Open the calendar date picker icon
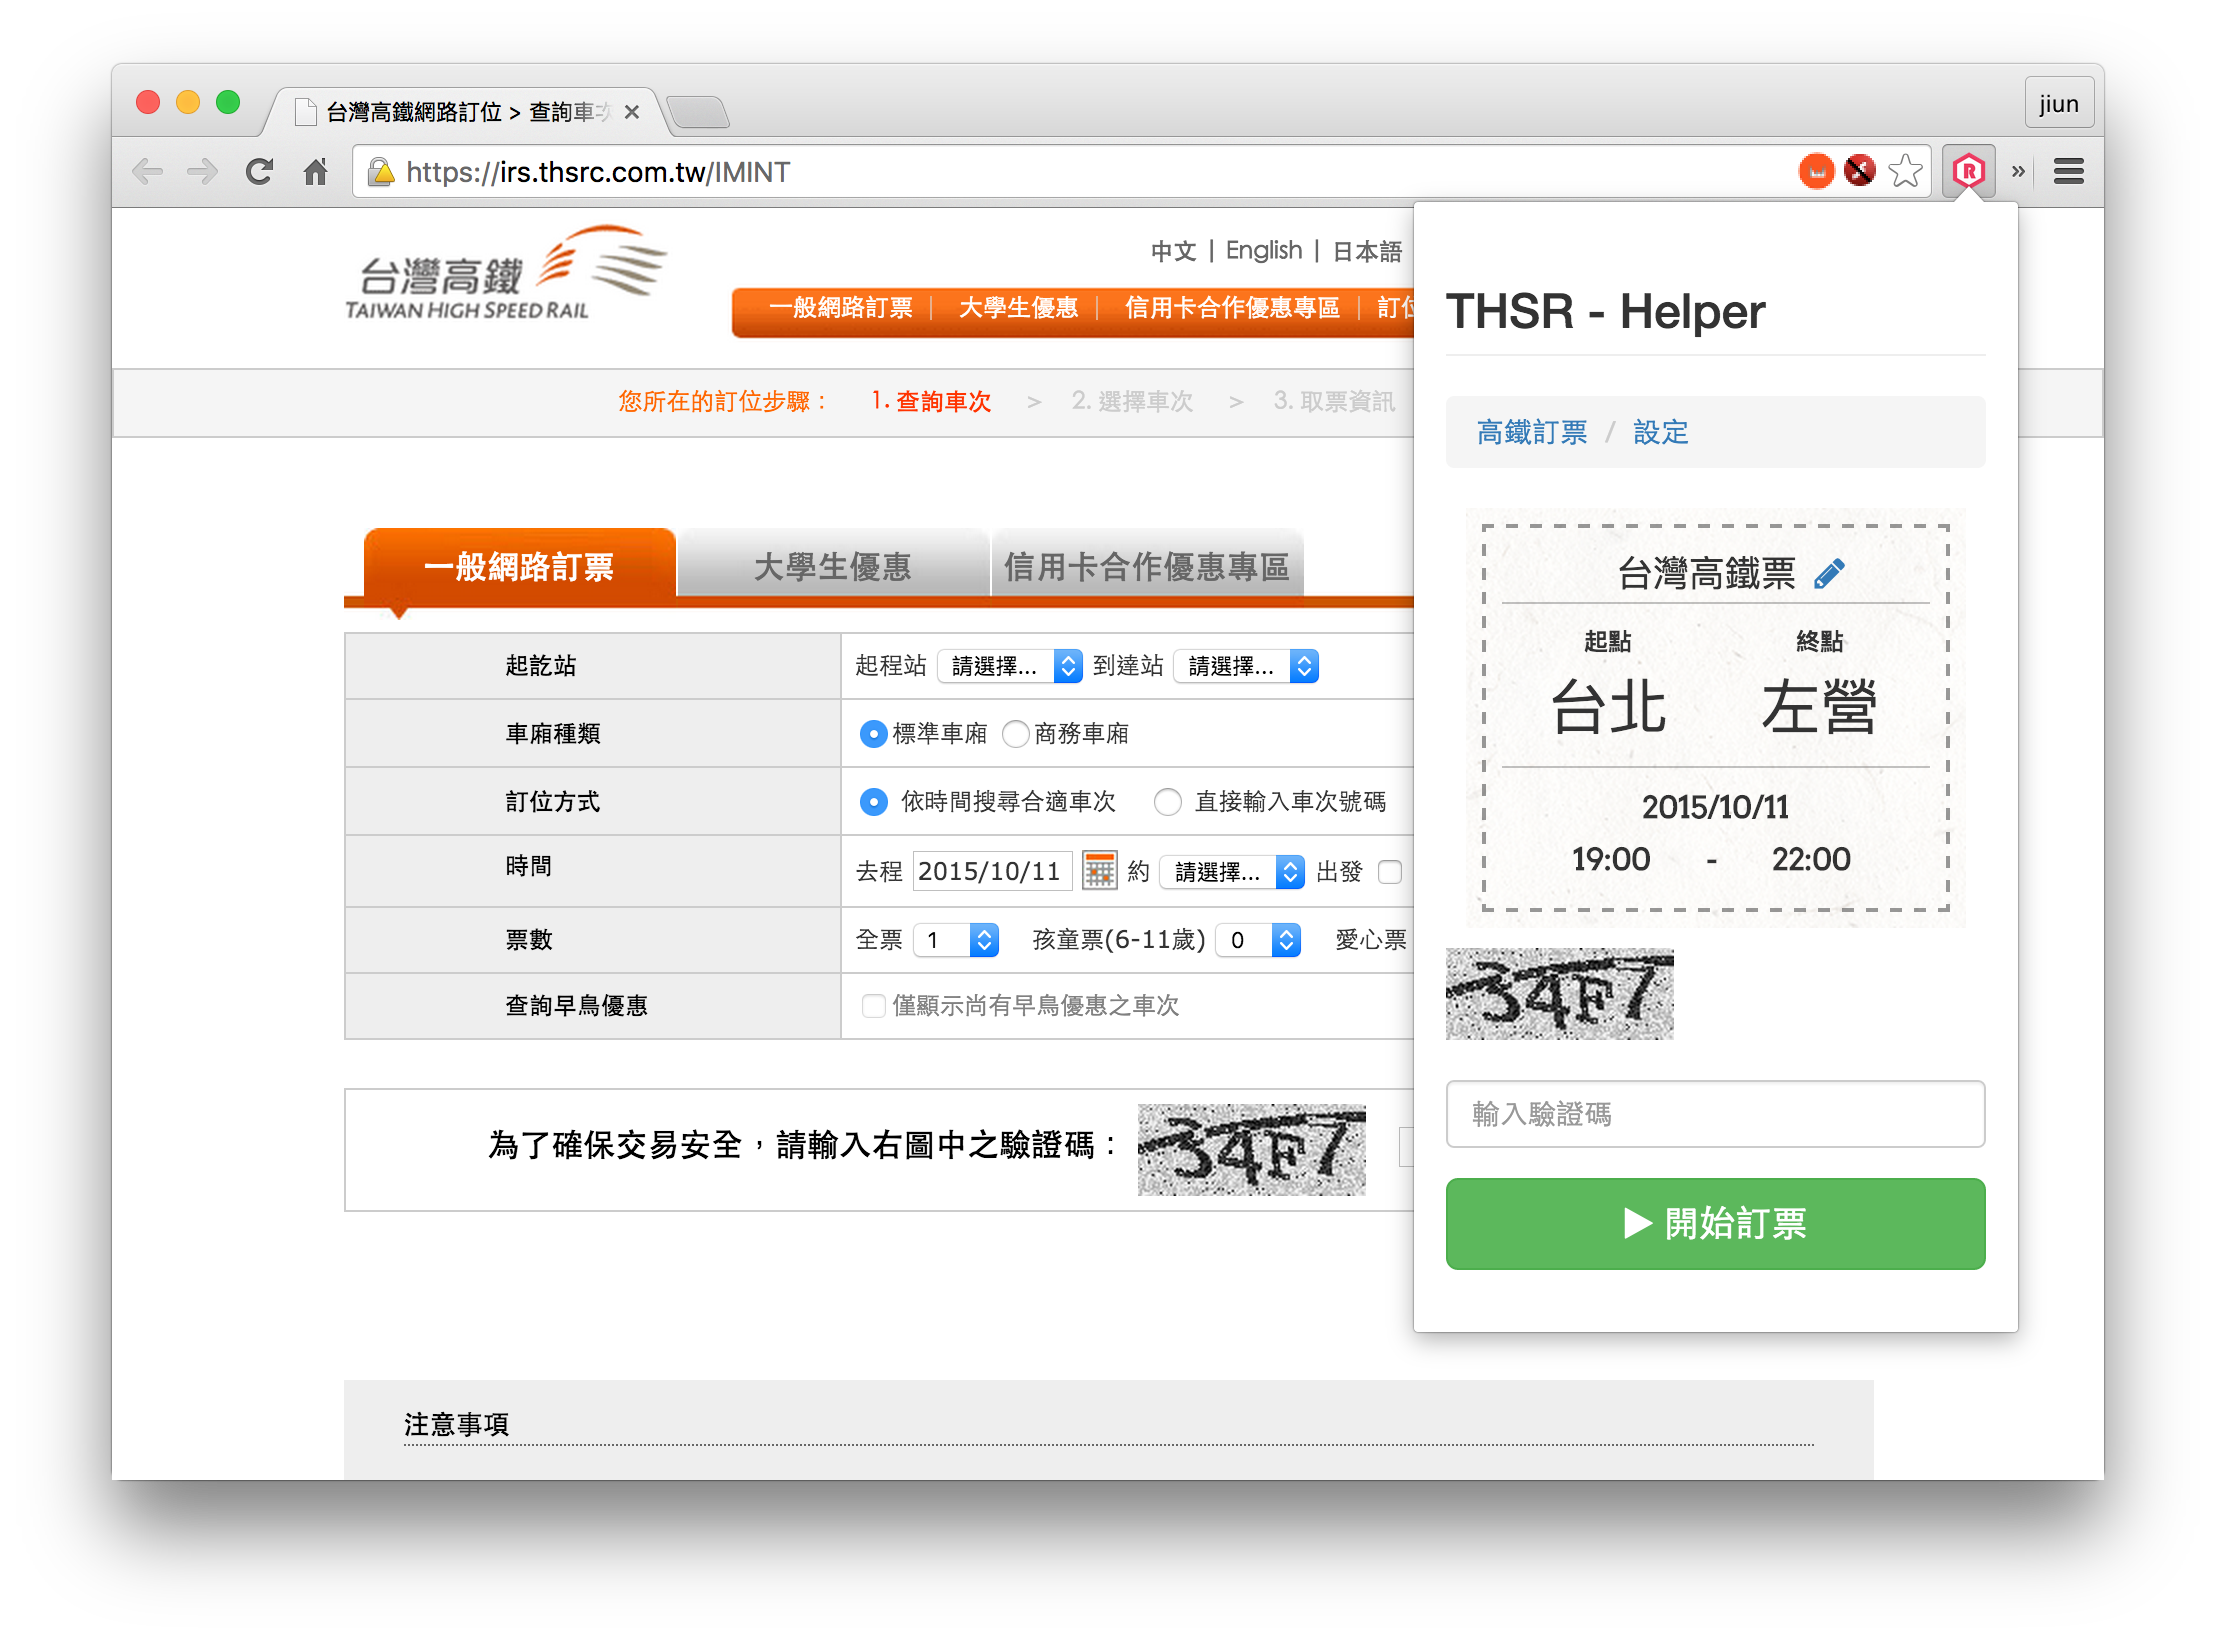The height and width of the screenshot is (1640, 2216). coord(1100,871)
